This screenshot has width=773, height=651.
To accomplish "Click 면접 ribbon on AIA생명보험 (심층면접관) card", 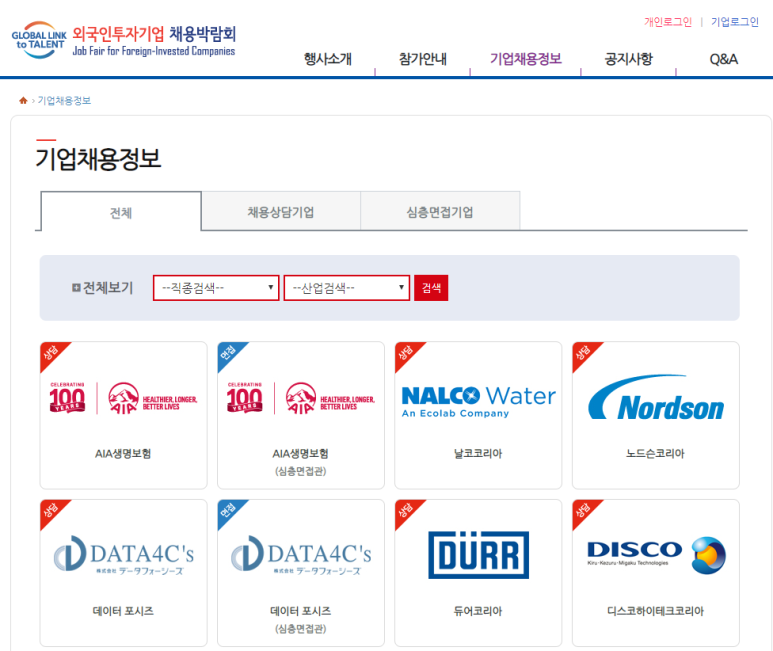I will click(229, 353).
